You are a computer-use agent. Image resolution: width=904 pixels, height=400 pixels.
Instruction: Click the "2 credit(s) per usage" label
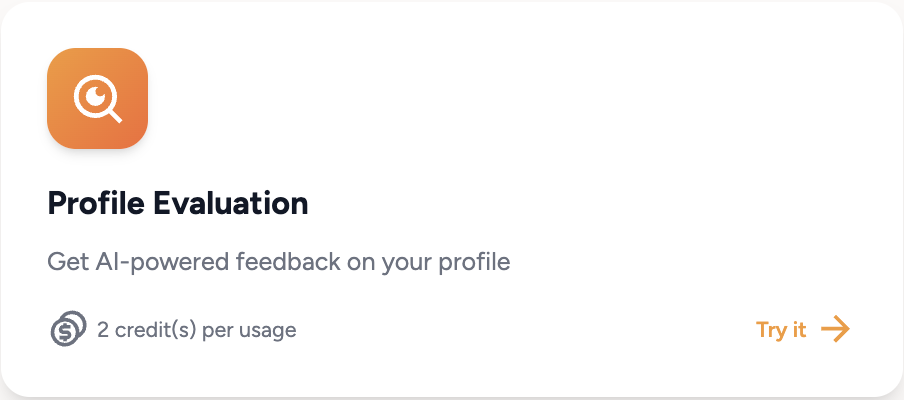point(196,329)
